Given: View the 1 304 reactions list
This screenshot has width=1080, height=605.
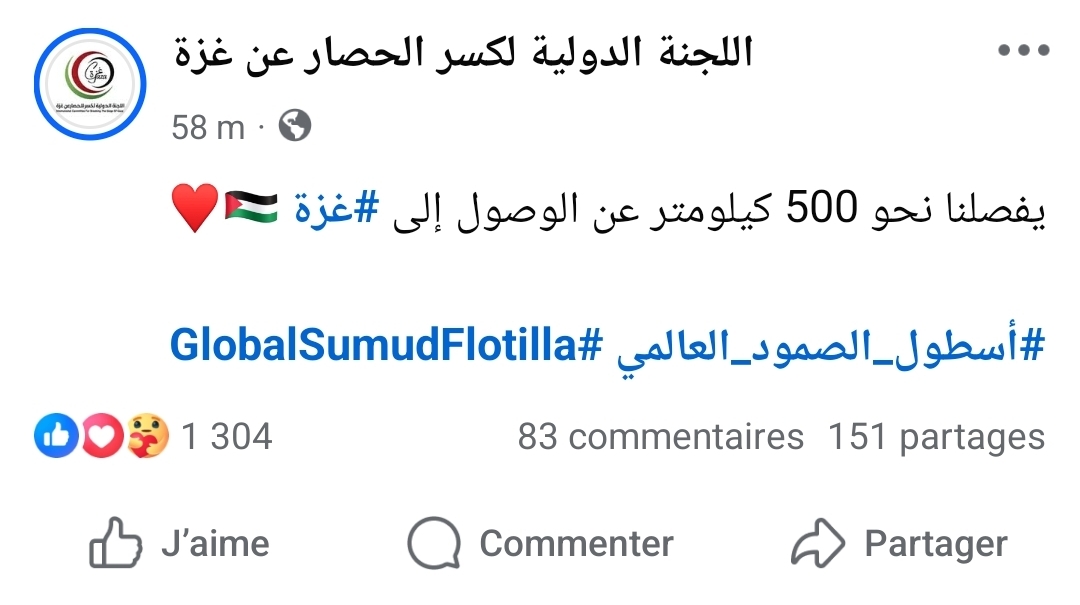Looking at the screenshot, I should pos(226,437).
